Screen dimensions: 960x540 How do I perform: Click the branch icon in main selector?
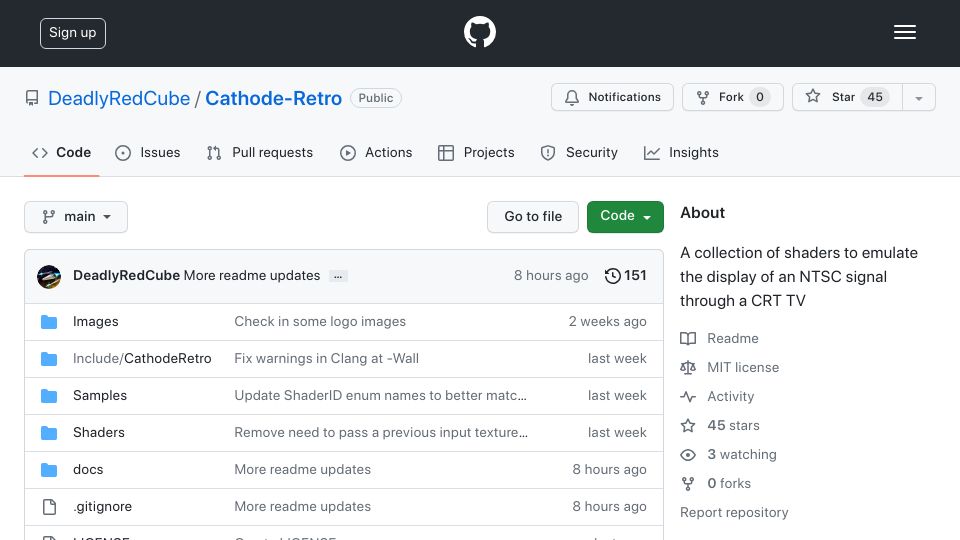pyautogui.click(x=48, y=217)
